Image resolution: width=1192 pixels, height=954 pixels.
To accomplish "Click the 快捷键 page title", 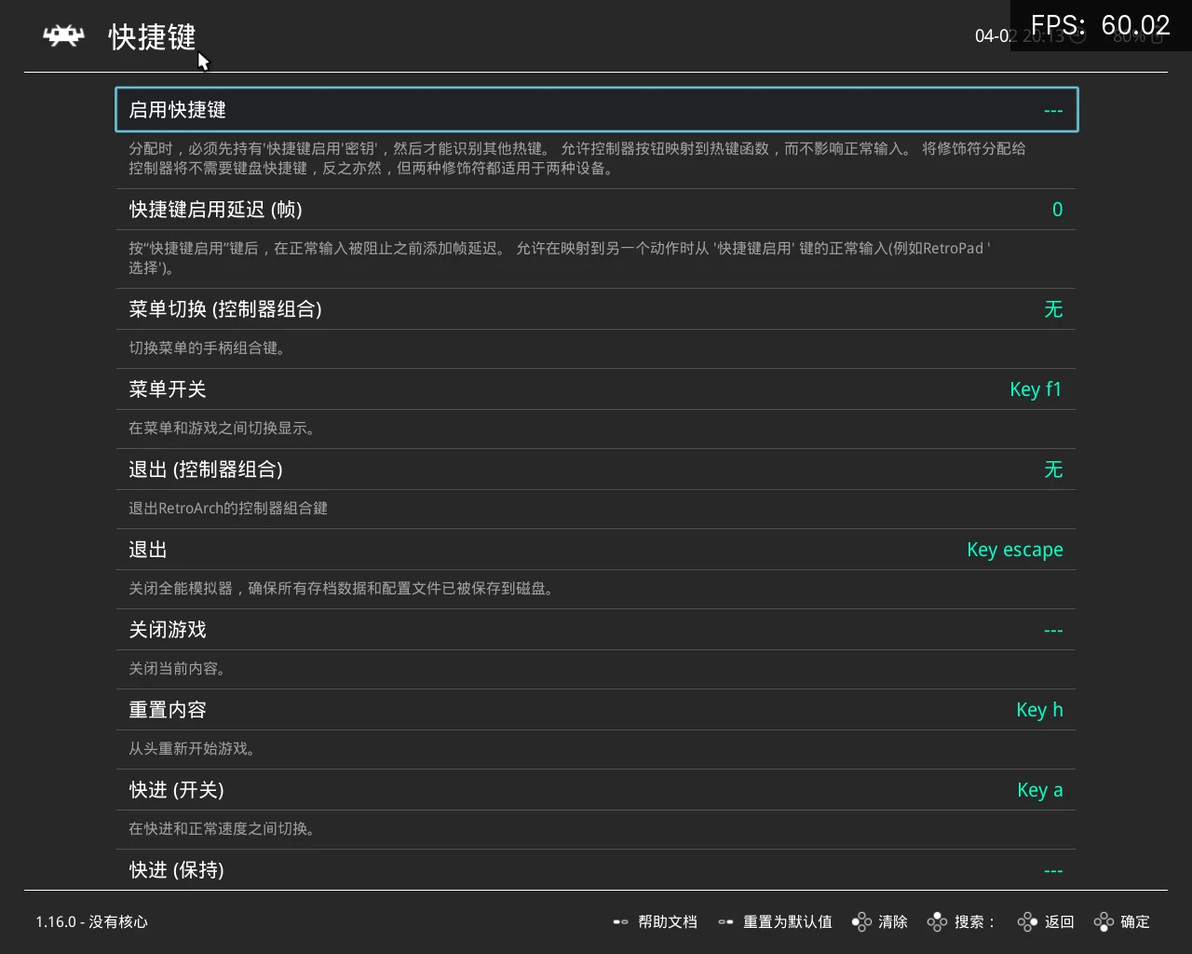I will pyautogui.click(x=152, y=36).
